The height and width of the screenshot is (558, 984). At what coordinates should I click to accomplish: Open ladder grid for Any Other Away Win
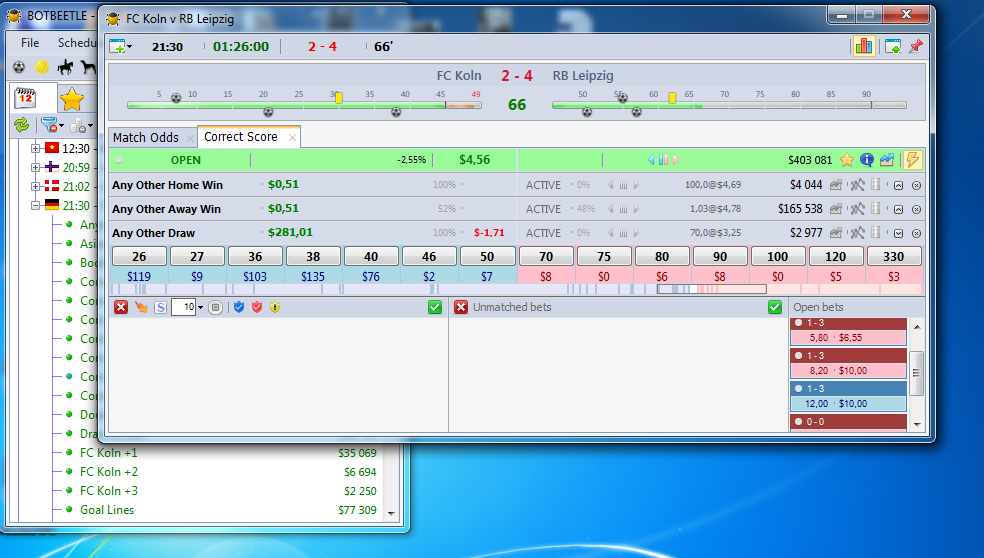click(x=876, y=208)
